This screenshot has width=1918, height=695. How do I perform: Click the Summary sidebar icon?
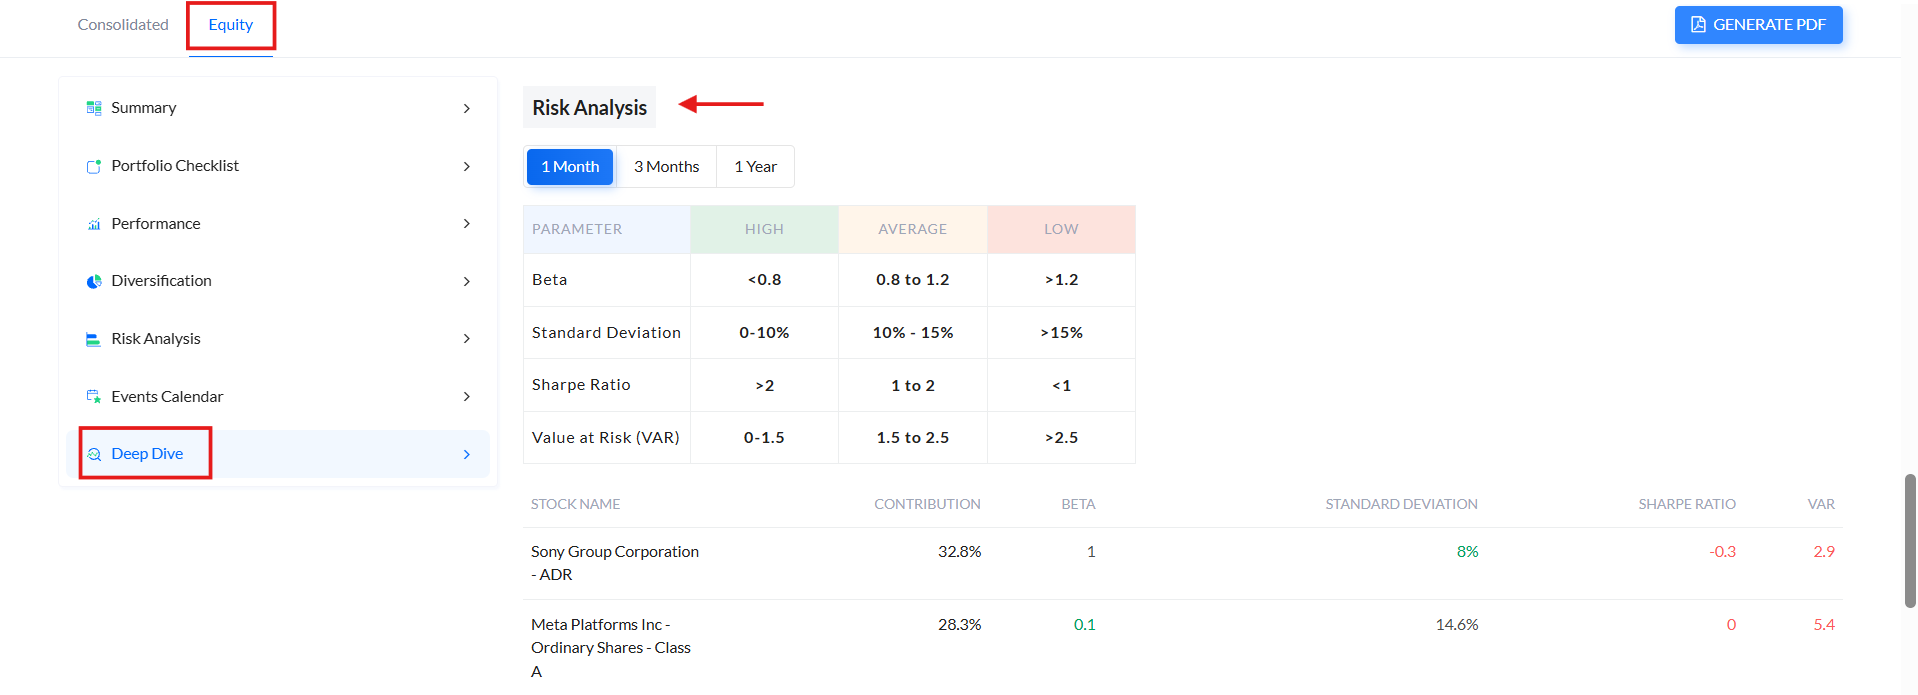94,108
